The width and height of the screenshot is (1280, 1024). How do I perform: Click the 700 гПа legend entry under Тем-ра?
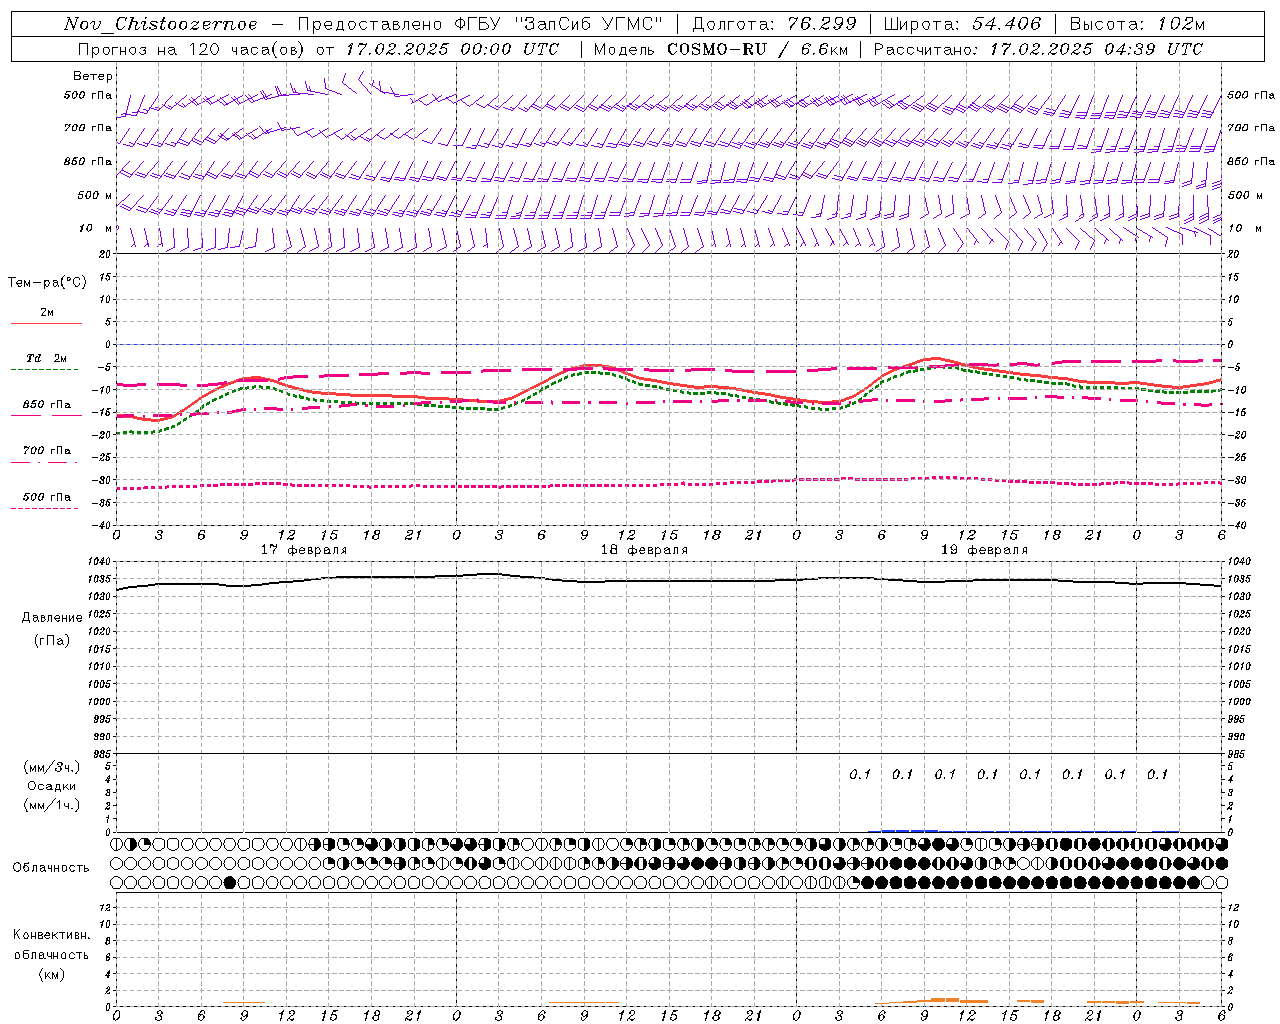(x=47, y=450)
